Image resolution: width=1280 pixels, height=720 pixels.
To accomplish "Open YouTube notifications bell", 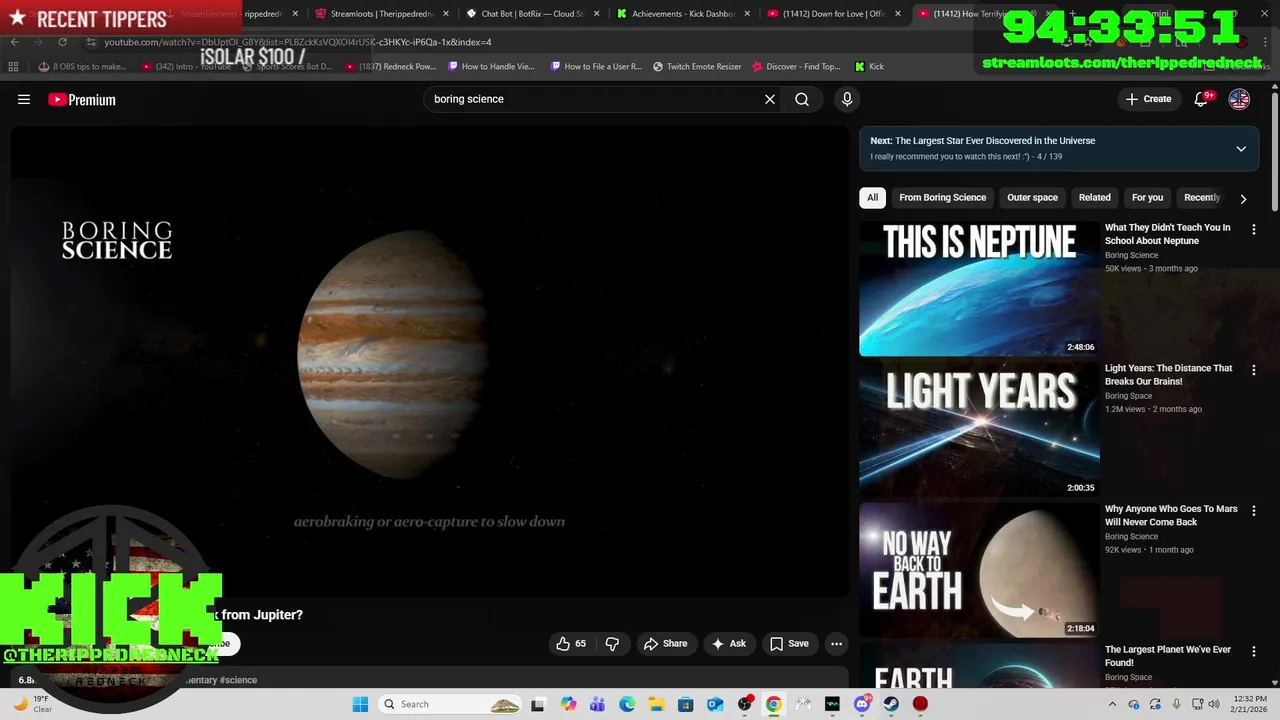I will coord(1202,99).
